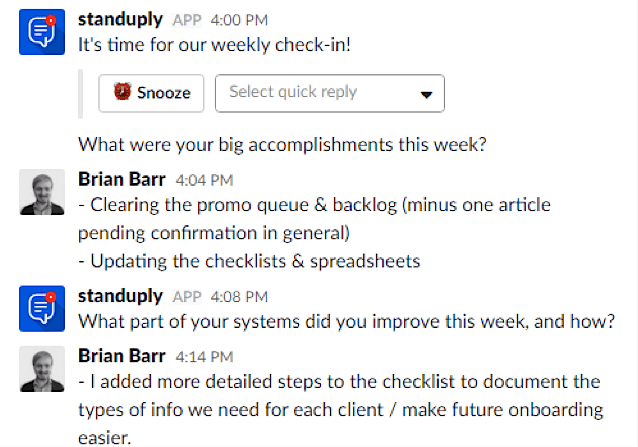Click the 4:14 PM message timestamp

[x=204, y=357]
